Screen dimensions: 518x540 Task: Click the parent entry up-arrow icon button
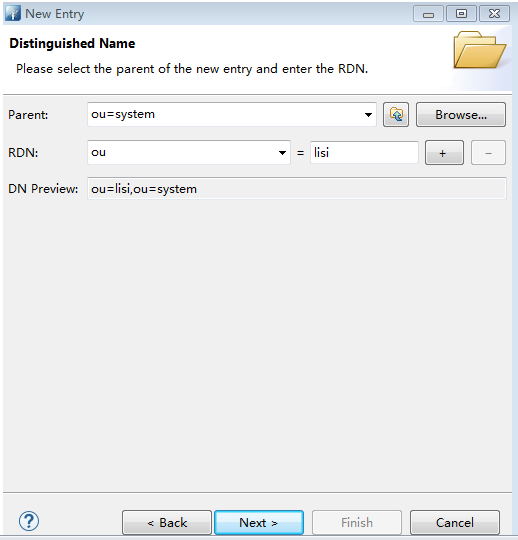[396, 114]
